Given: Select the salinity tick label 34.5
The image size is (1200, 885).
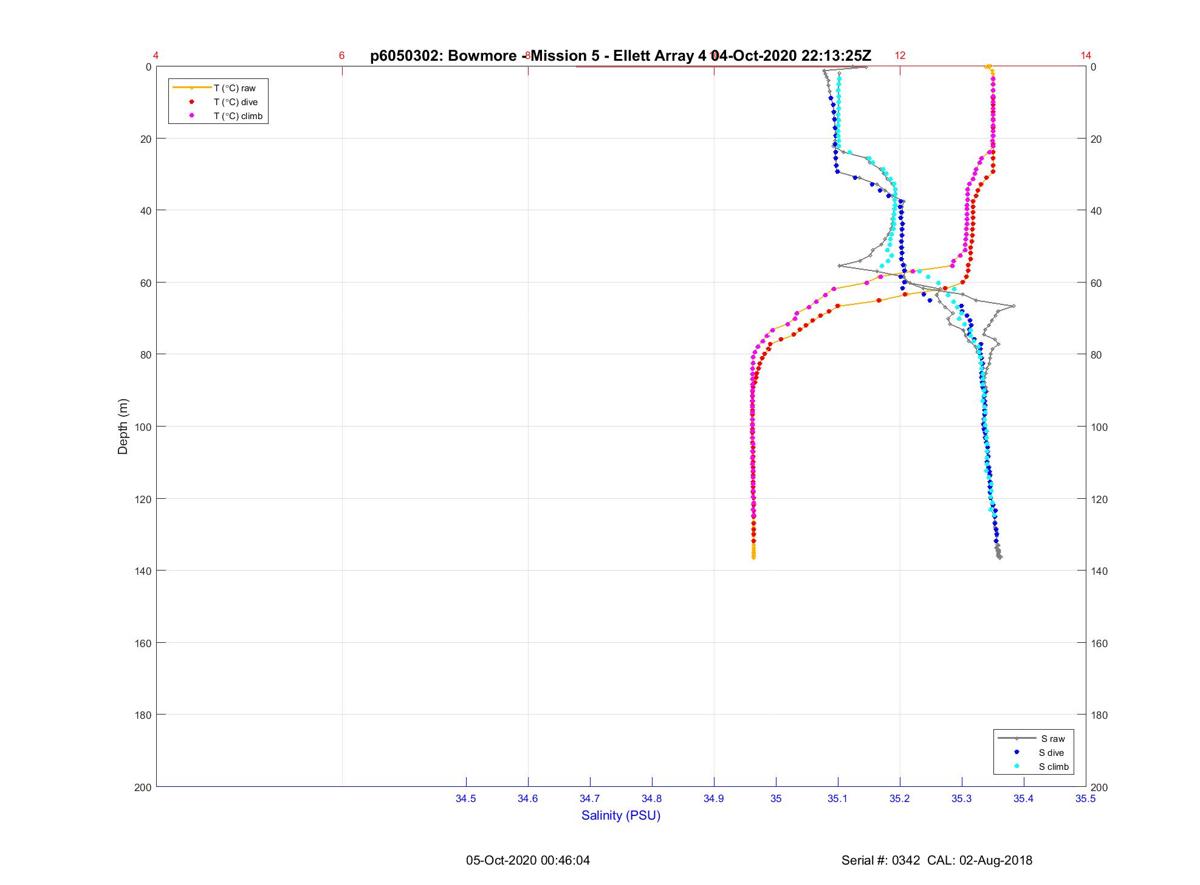Looking at the screenshot, I should coord(466,798).
